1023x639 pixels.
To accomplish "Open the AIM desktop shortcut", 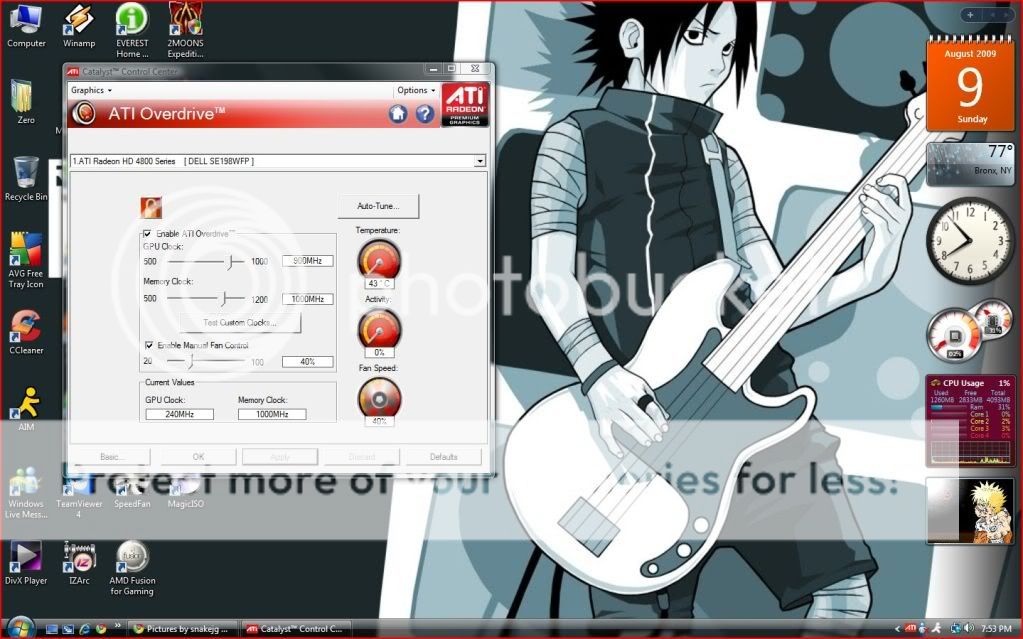I will [26, 409].
